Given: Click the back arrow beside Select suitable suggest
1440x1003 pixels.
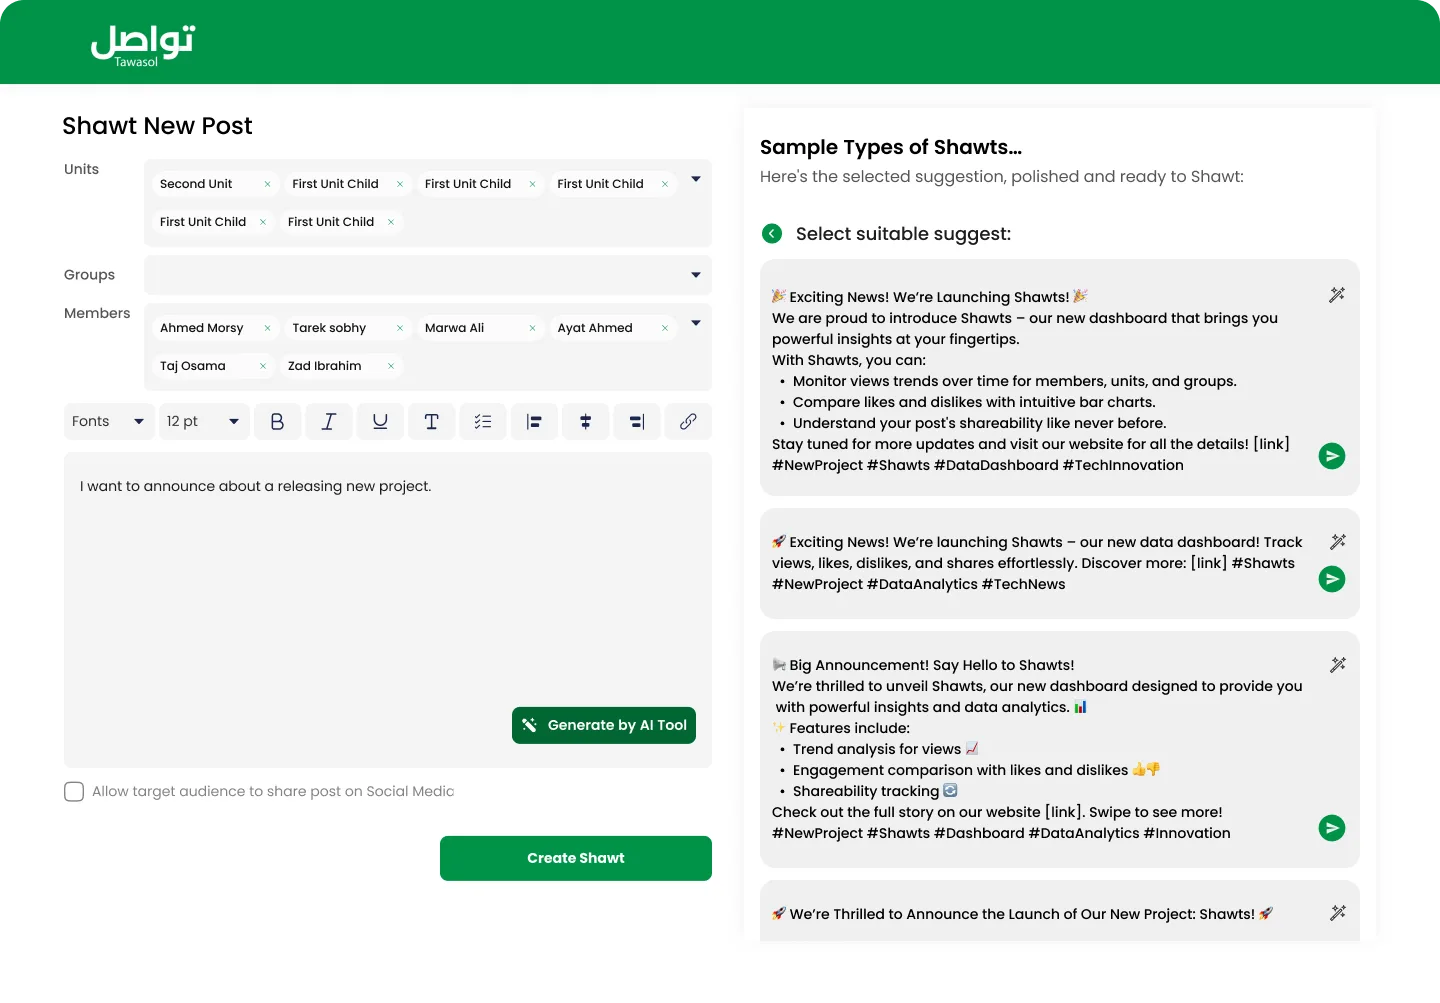Looking at the screenshot, I should [x=772, y=233].
